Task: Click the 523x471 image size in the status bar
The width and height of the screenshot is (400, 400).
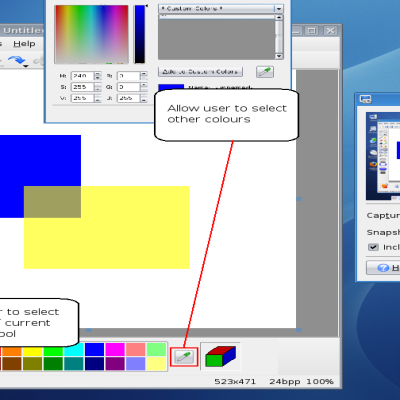Action: 235,381
